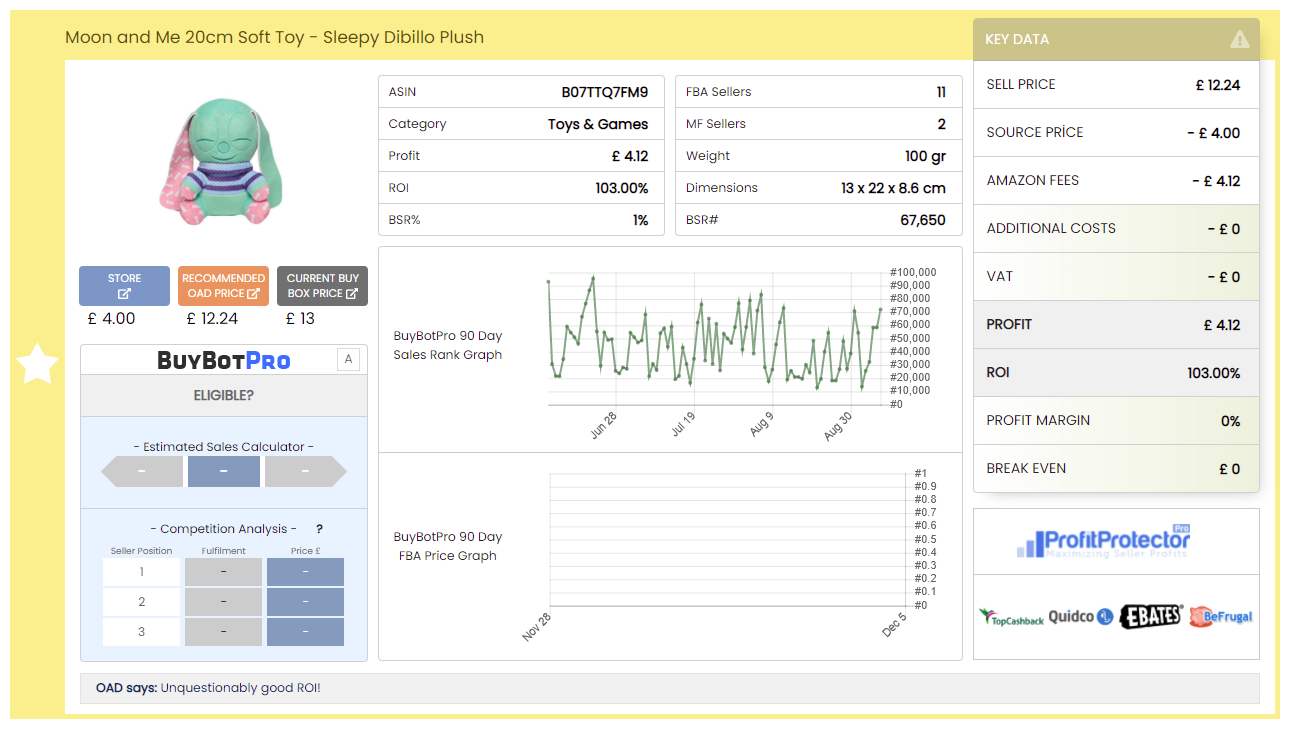Select Seller Position 3 cell

tap(142, 632)
